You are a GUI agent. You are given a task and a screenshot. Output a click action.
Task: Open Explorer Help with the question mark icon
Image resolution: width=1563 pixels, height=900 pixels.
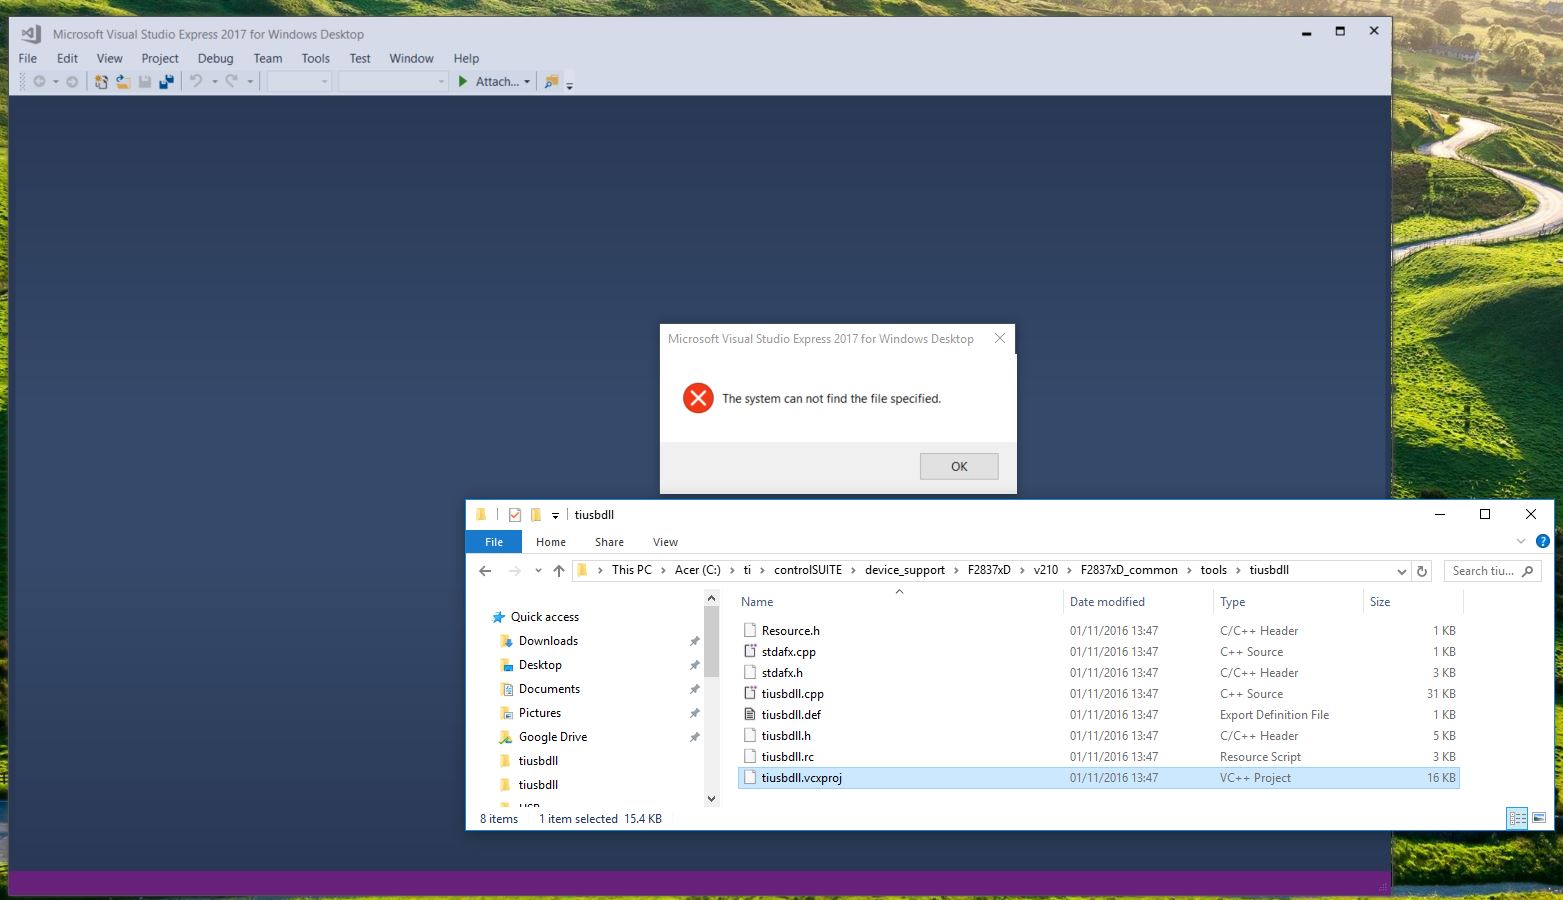1542,541
